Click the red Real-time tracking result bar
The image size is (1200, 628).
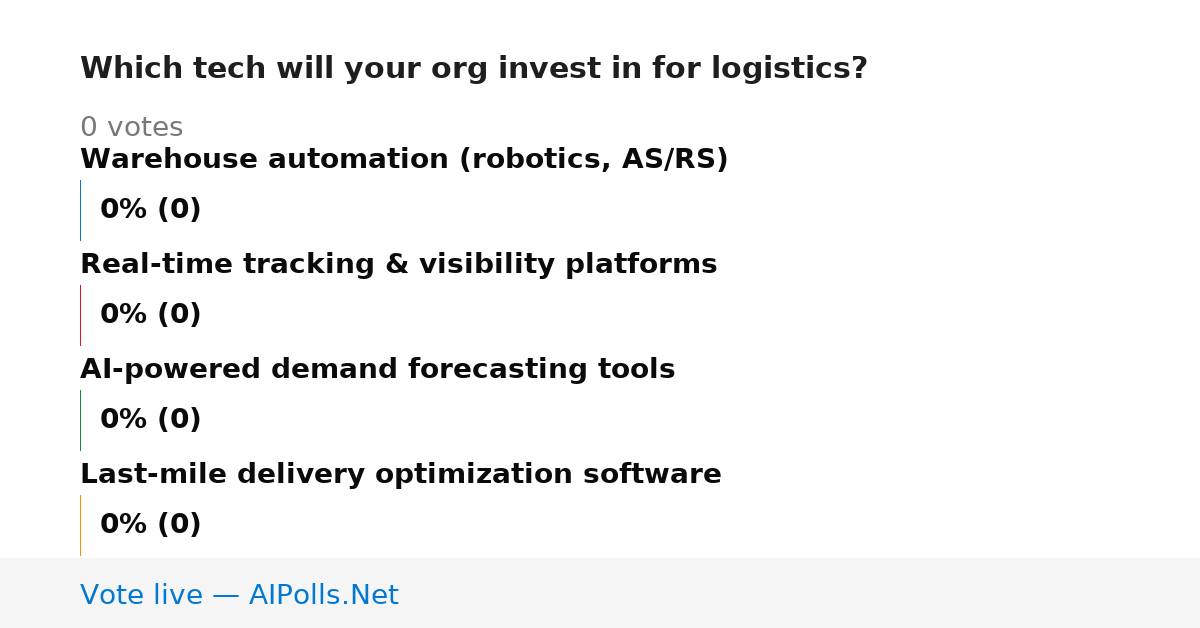coord(80,315)
